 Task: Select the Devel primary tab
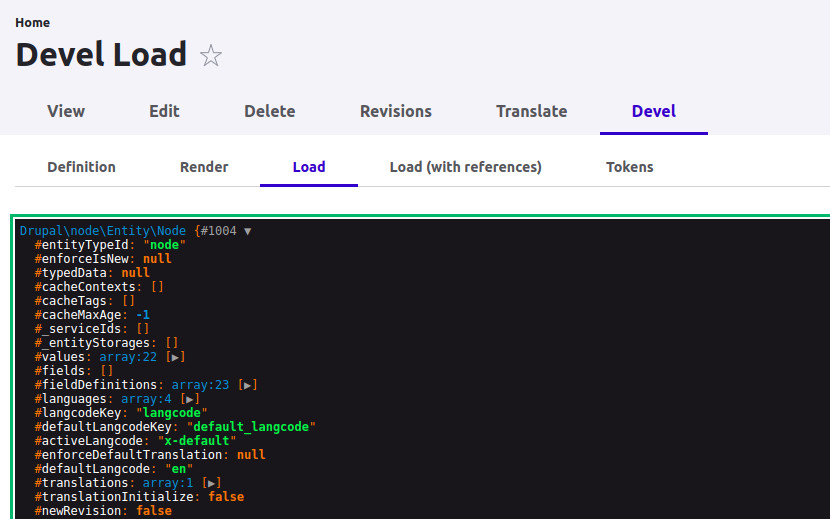pos(654,111)
